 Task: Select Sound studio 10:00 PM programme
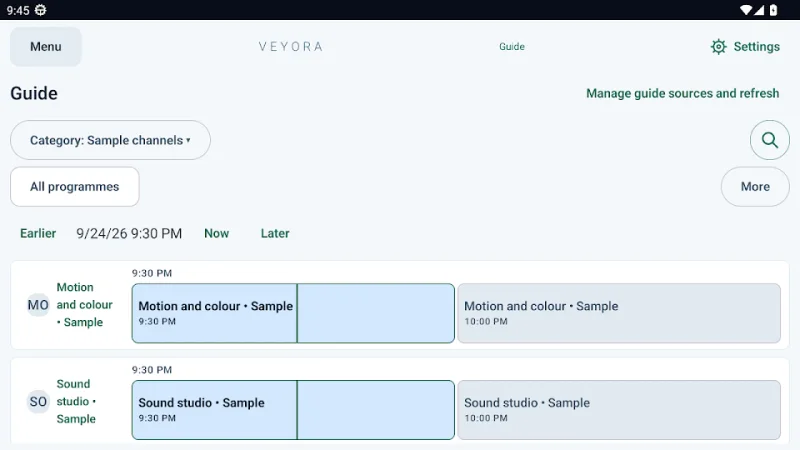pyautogui.click(x=619, y=410)
